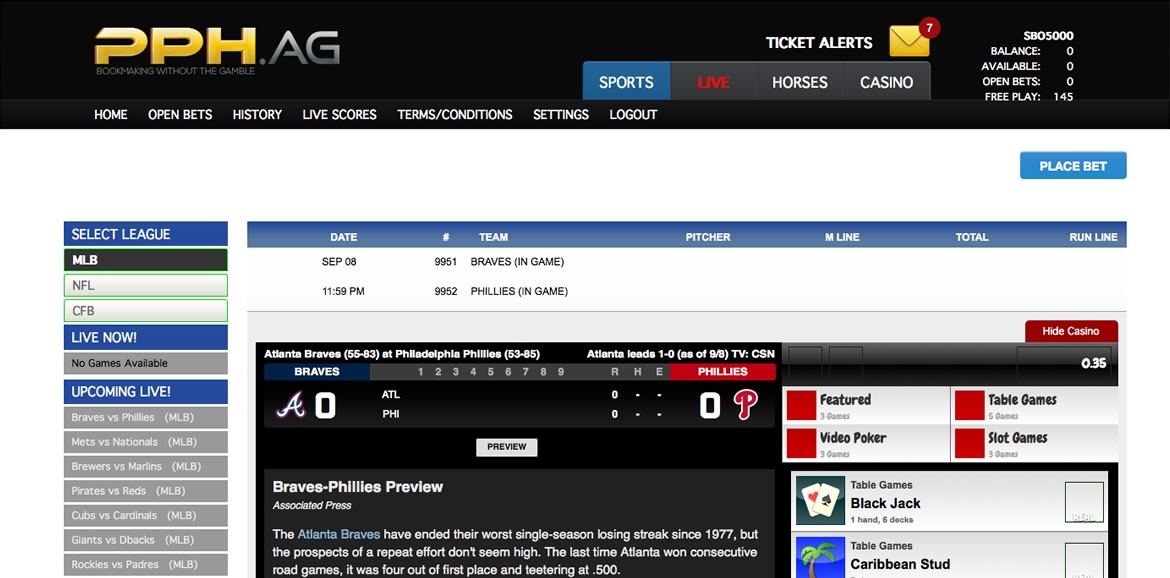Open Giants vs Dbacks upcoming game

pyautogui.click(x=146, y=540)
